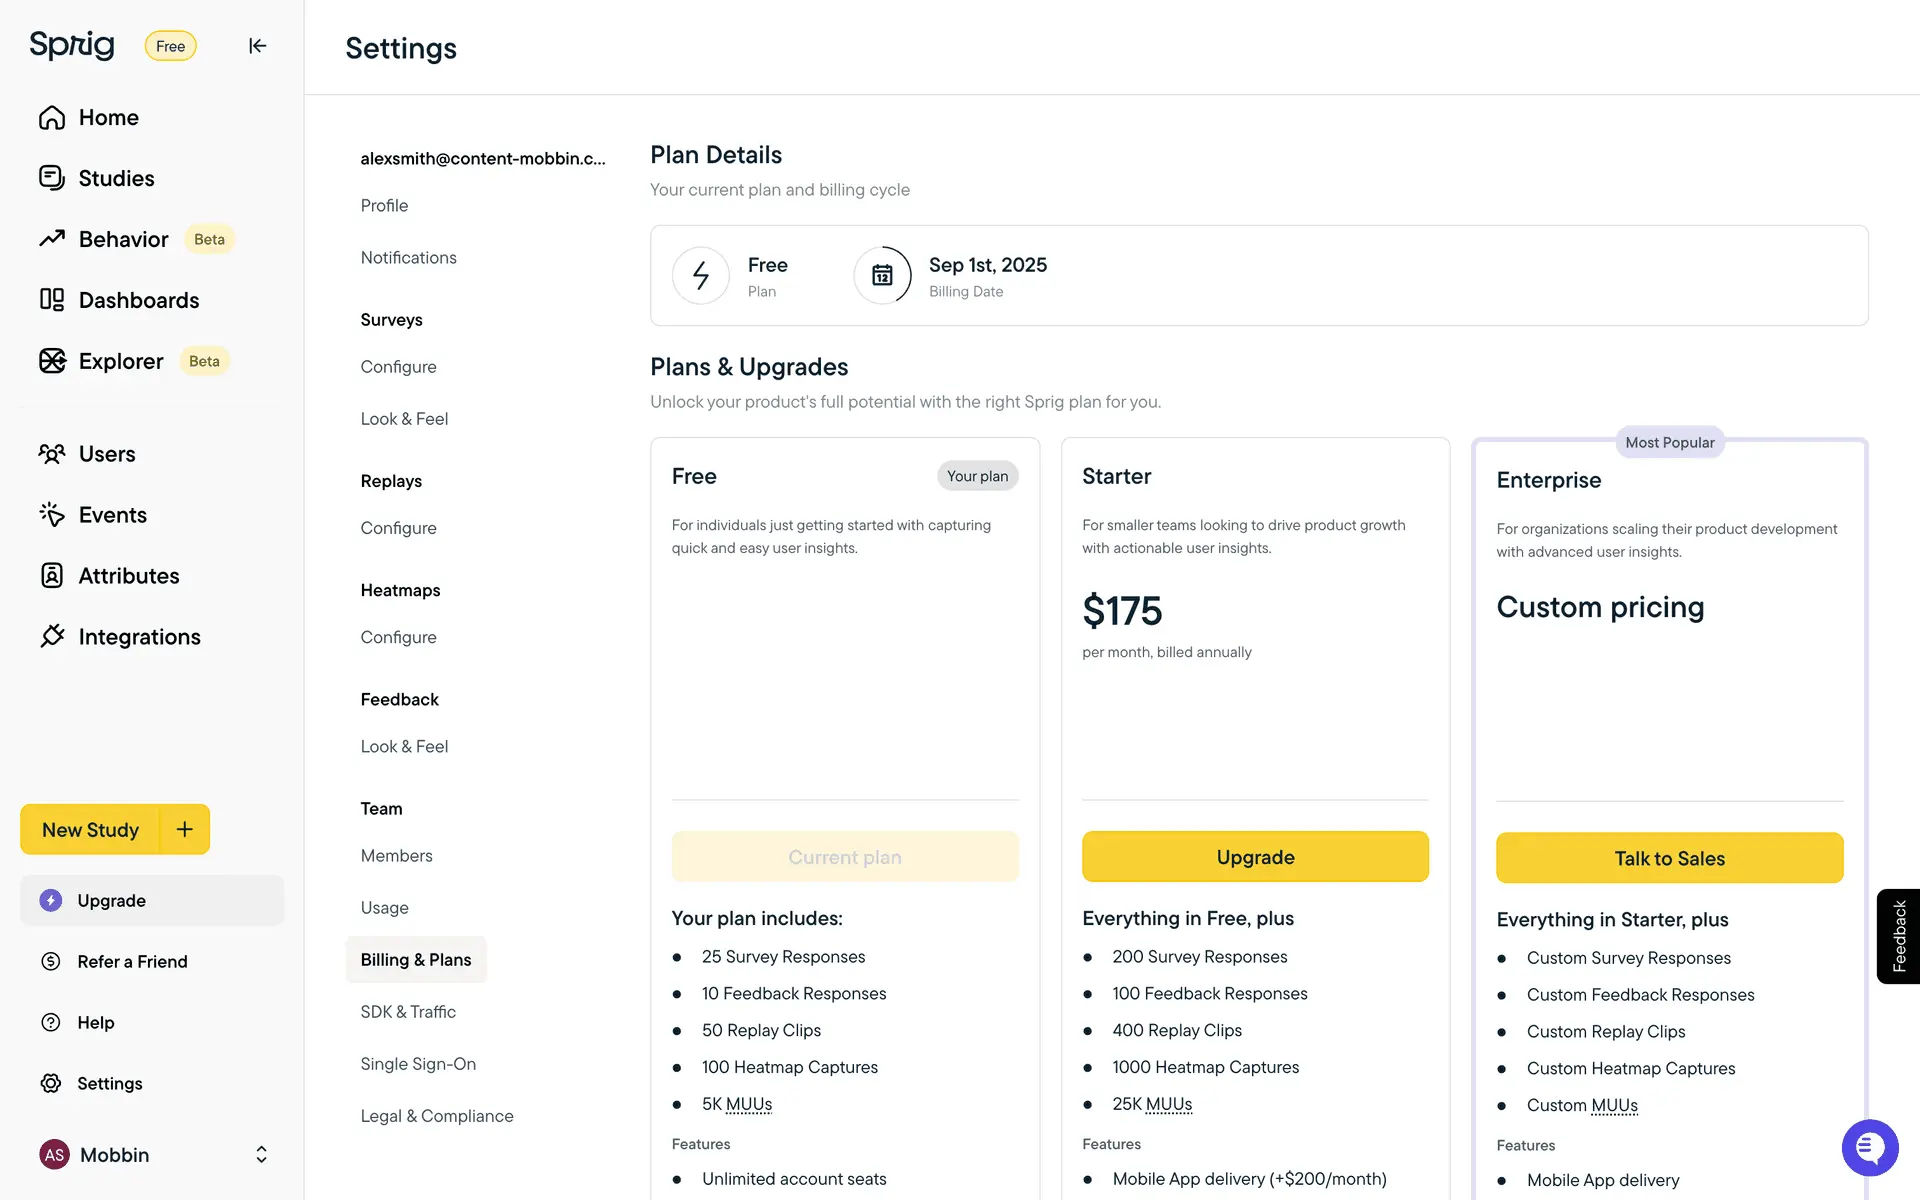This screenshot has width=1920, height=1200.
Task: Open Single Sign-On settings
Action: point(418,1064)
